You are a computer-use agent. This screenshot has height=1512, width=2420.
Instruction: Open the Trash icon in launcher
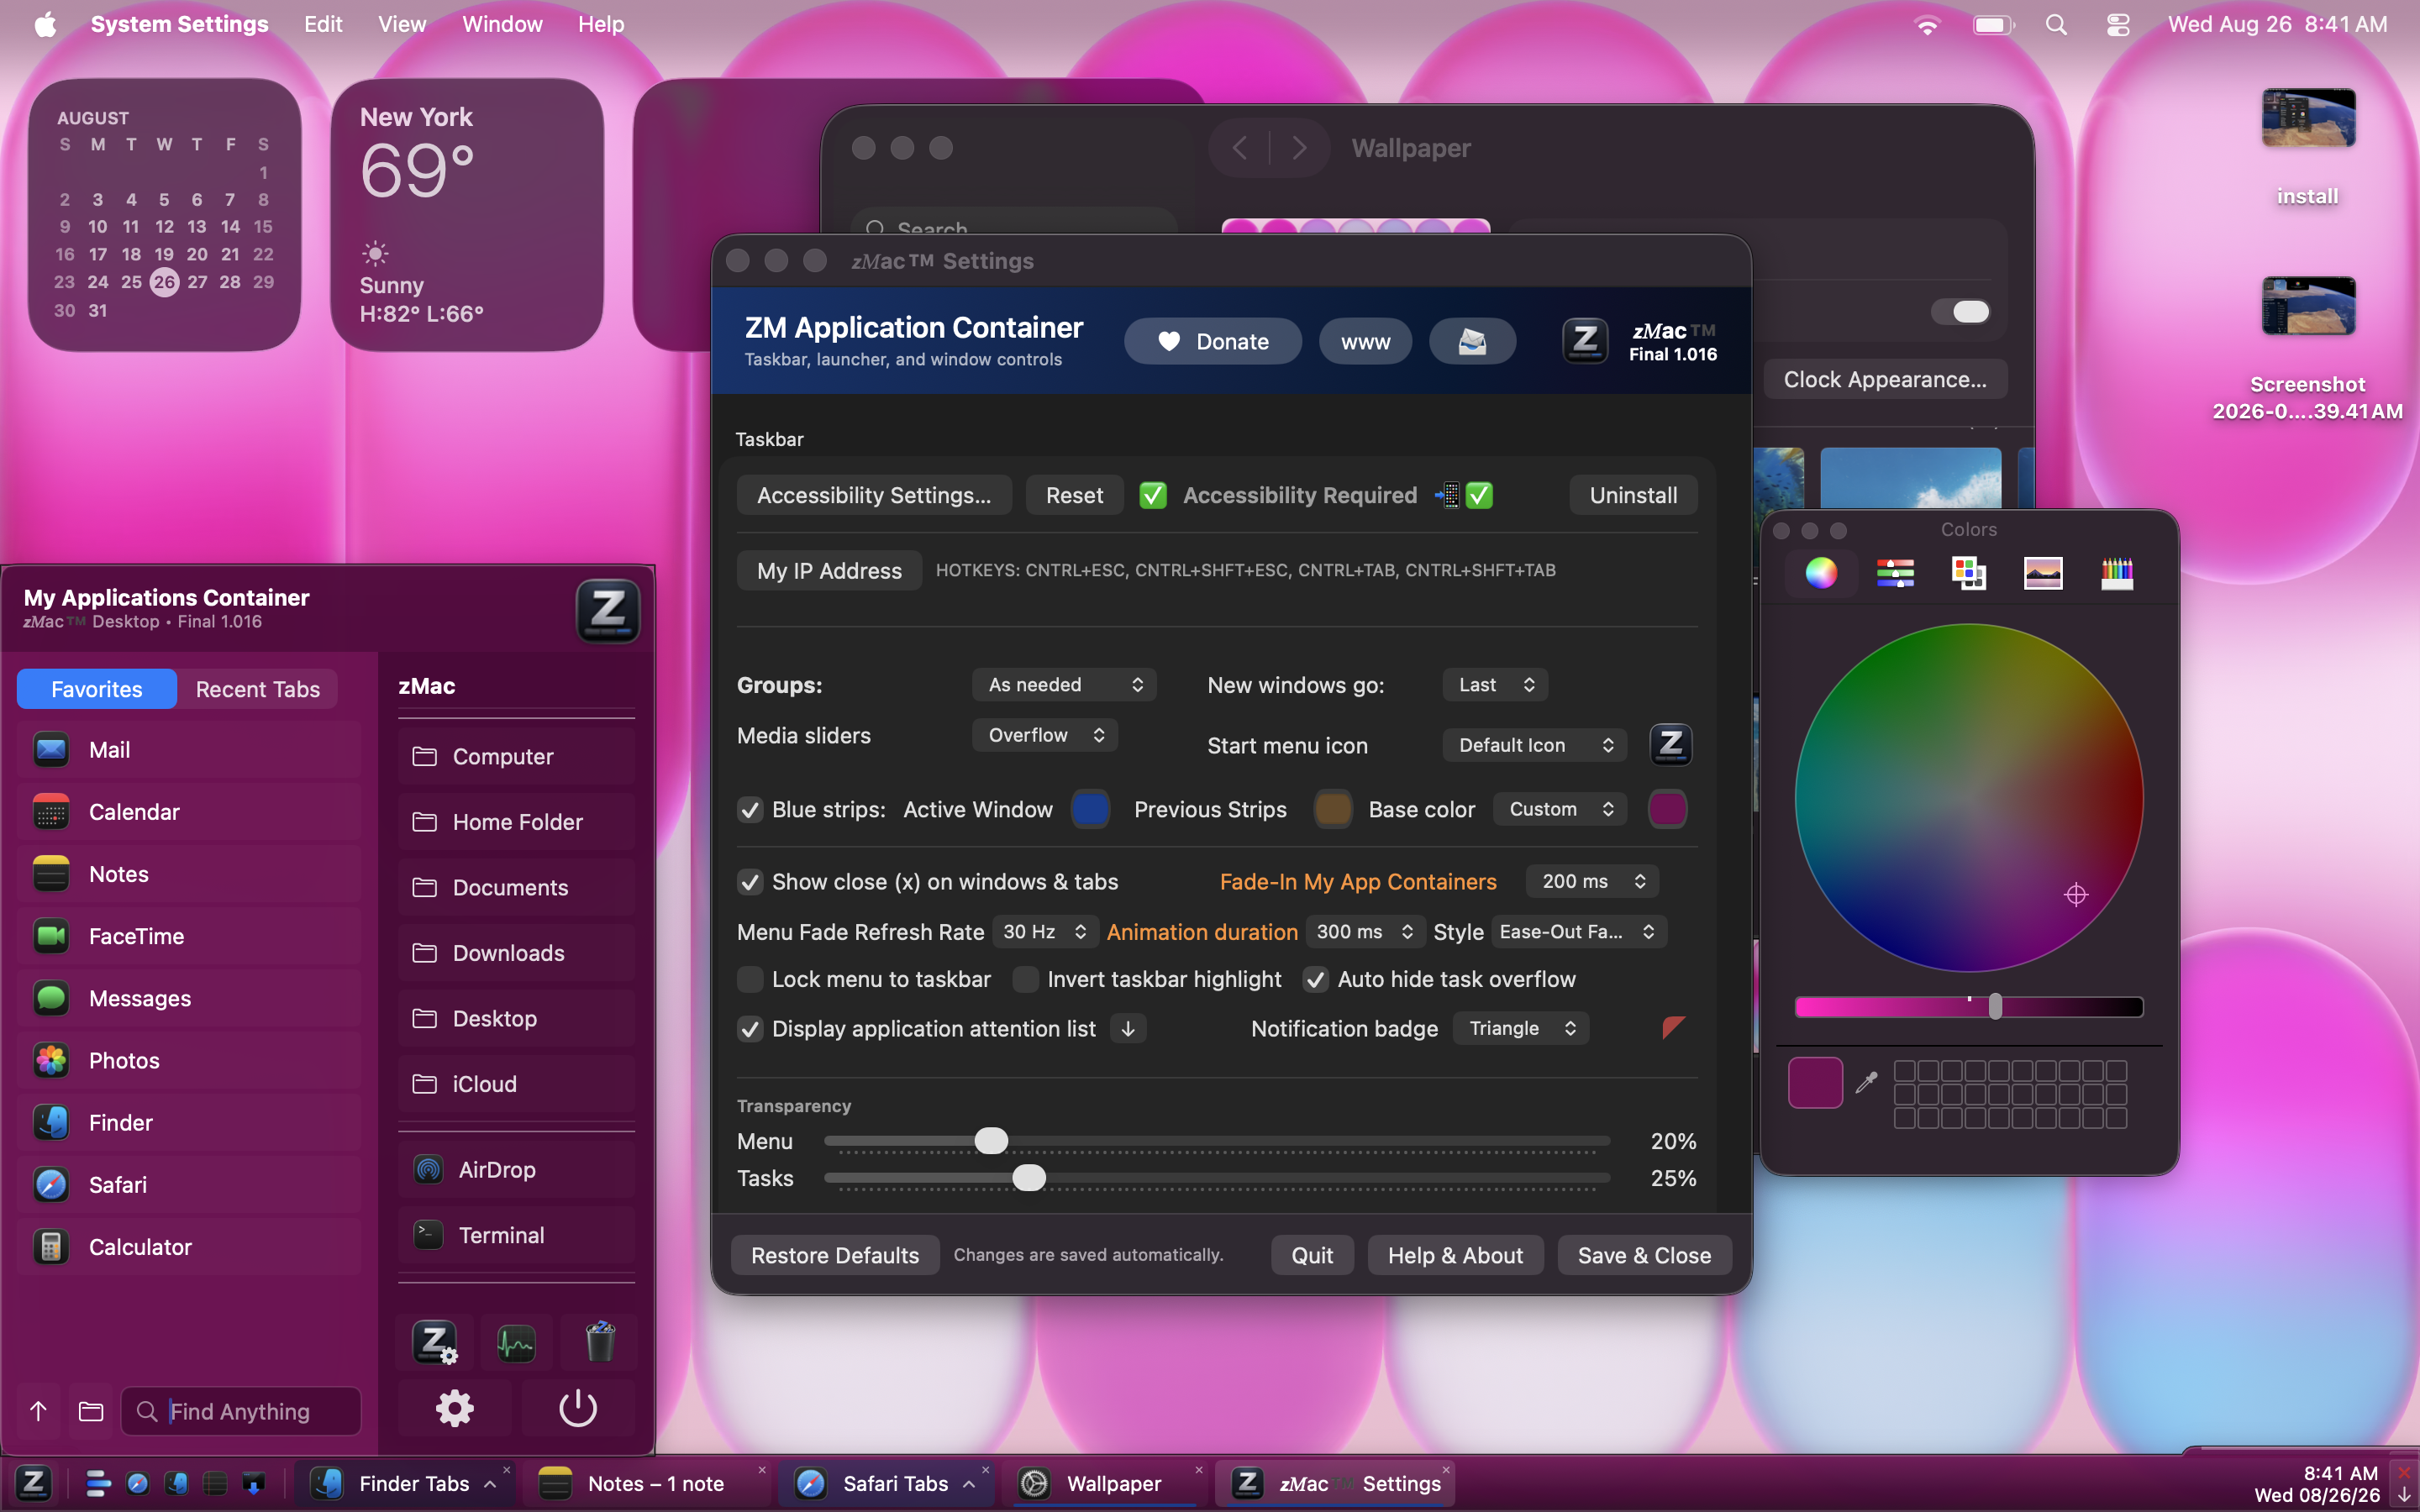click(600, 1342)
